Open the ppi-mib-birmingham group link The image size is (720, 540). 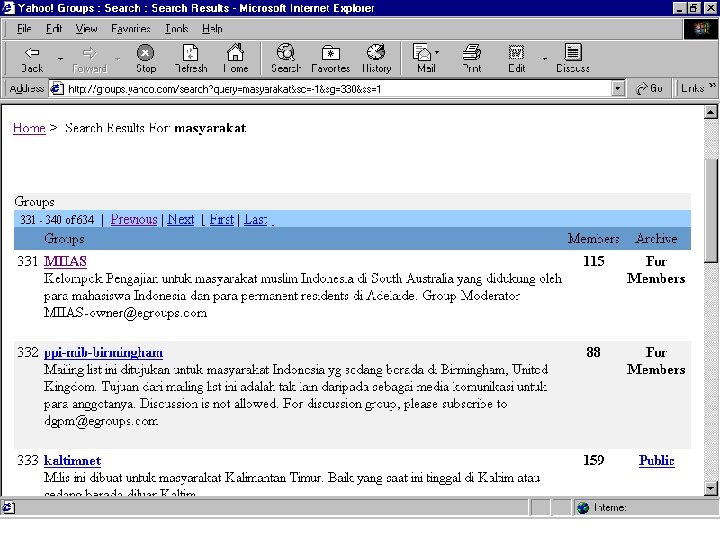tap(103, 353)
